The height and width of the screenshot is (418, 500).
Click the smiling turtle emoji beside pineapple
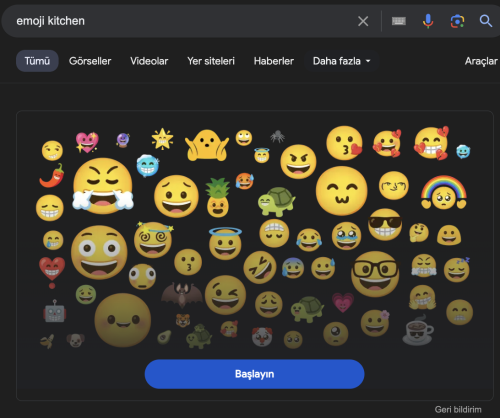coord(276,202)
